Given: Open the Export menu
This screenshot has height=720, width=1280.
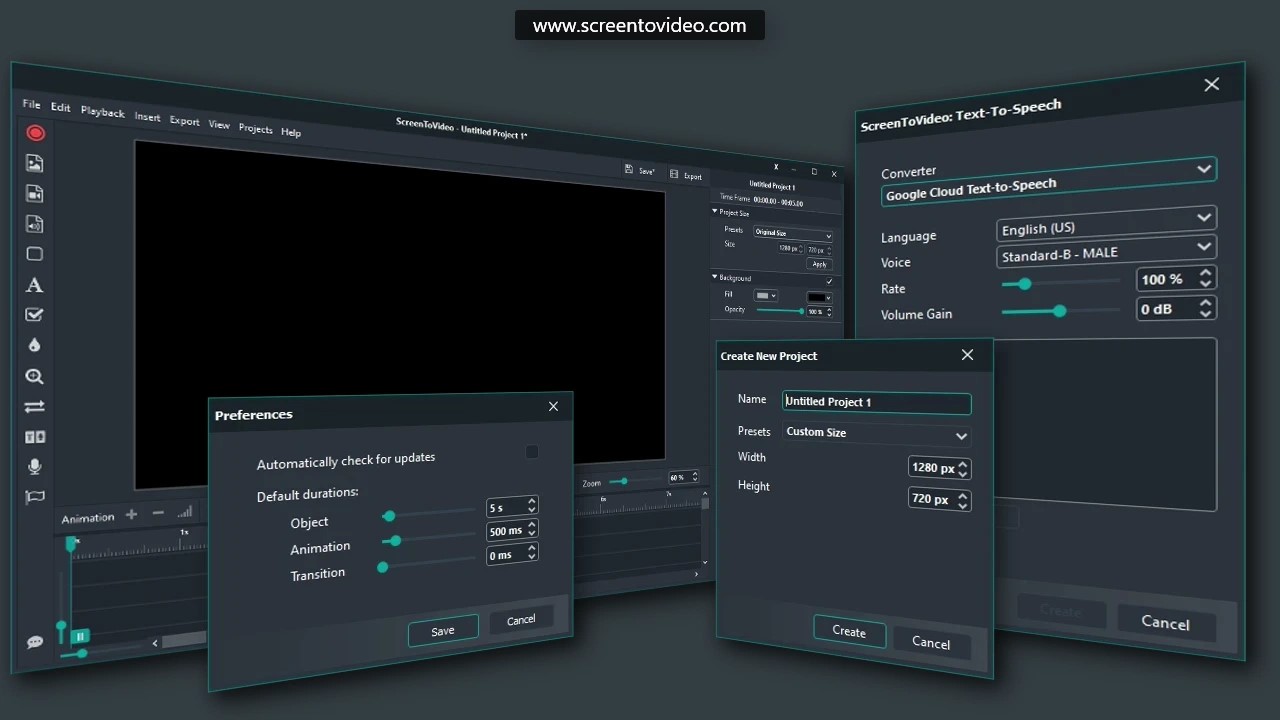Looking at the screenshot, I should (x=185, y=121).
